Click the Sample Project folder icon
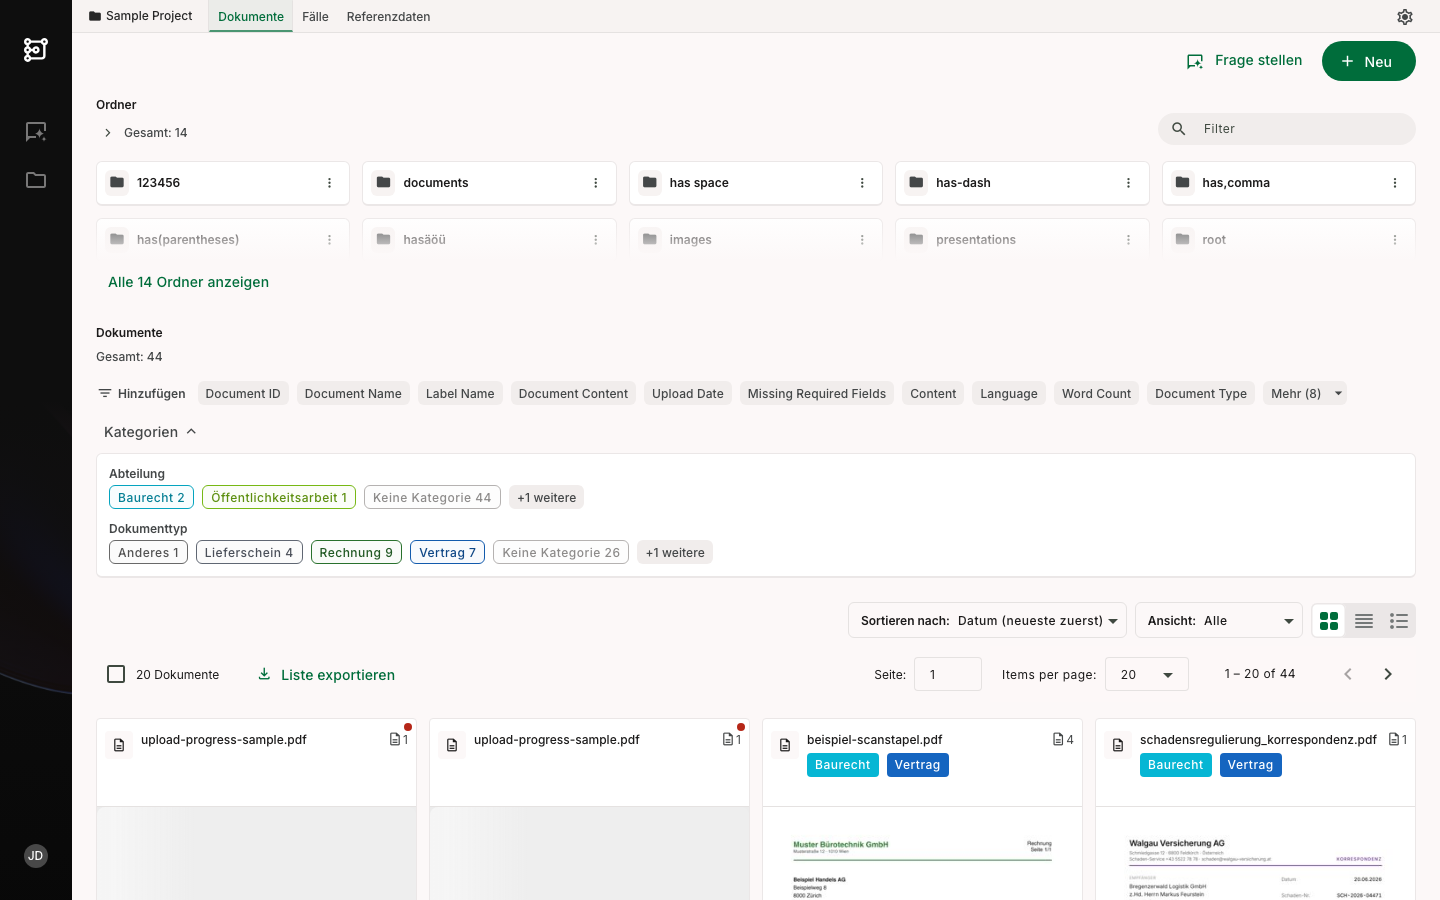The image size is (1440, 900). point(95,16)
